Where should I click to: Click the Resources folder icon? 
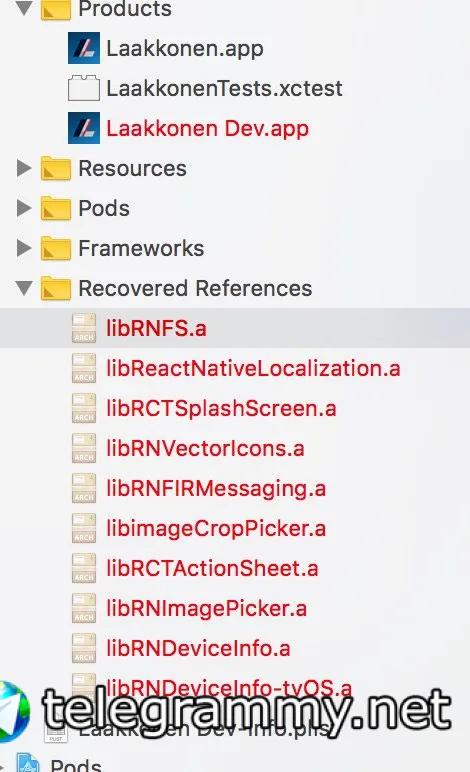pos(56,168)
